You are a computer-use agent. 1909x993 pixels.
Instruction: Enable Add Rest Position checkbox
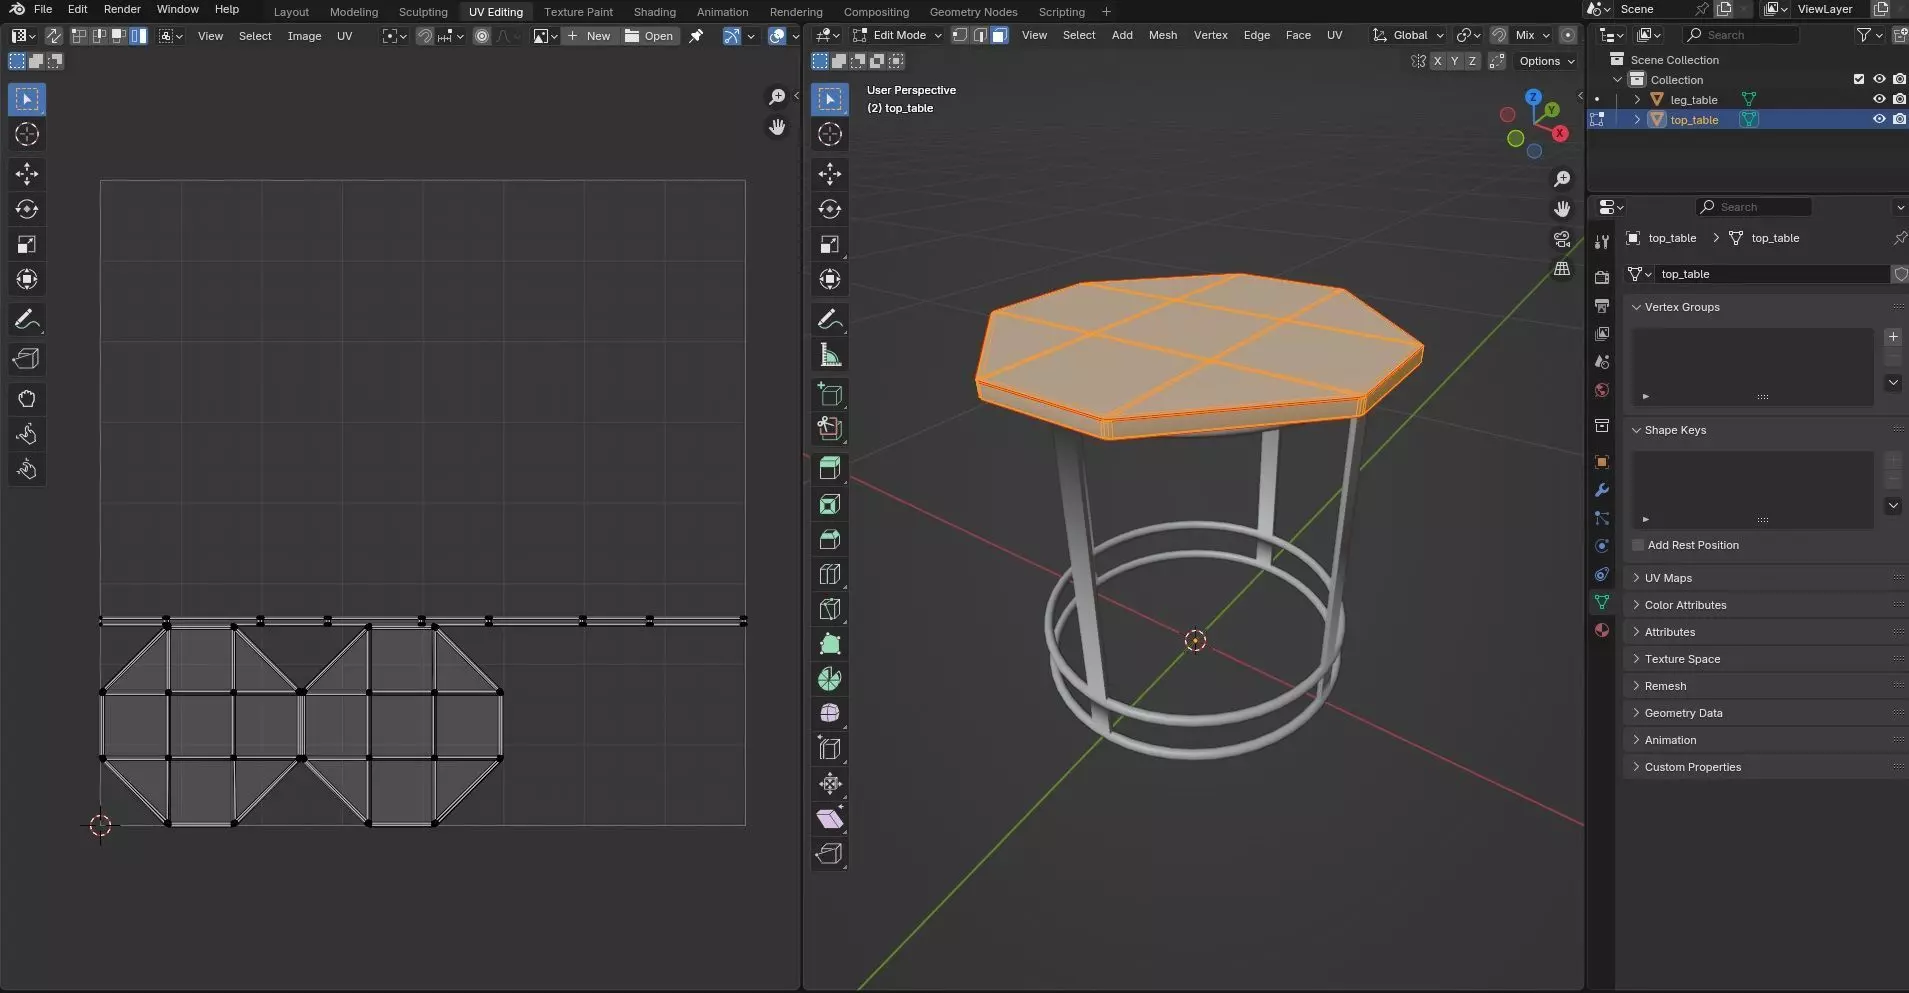(1638, 545)
